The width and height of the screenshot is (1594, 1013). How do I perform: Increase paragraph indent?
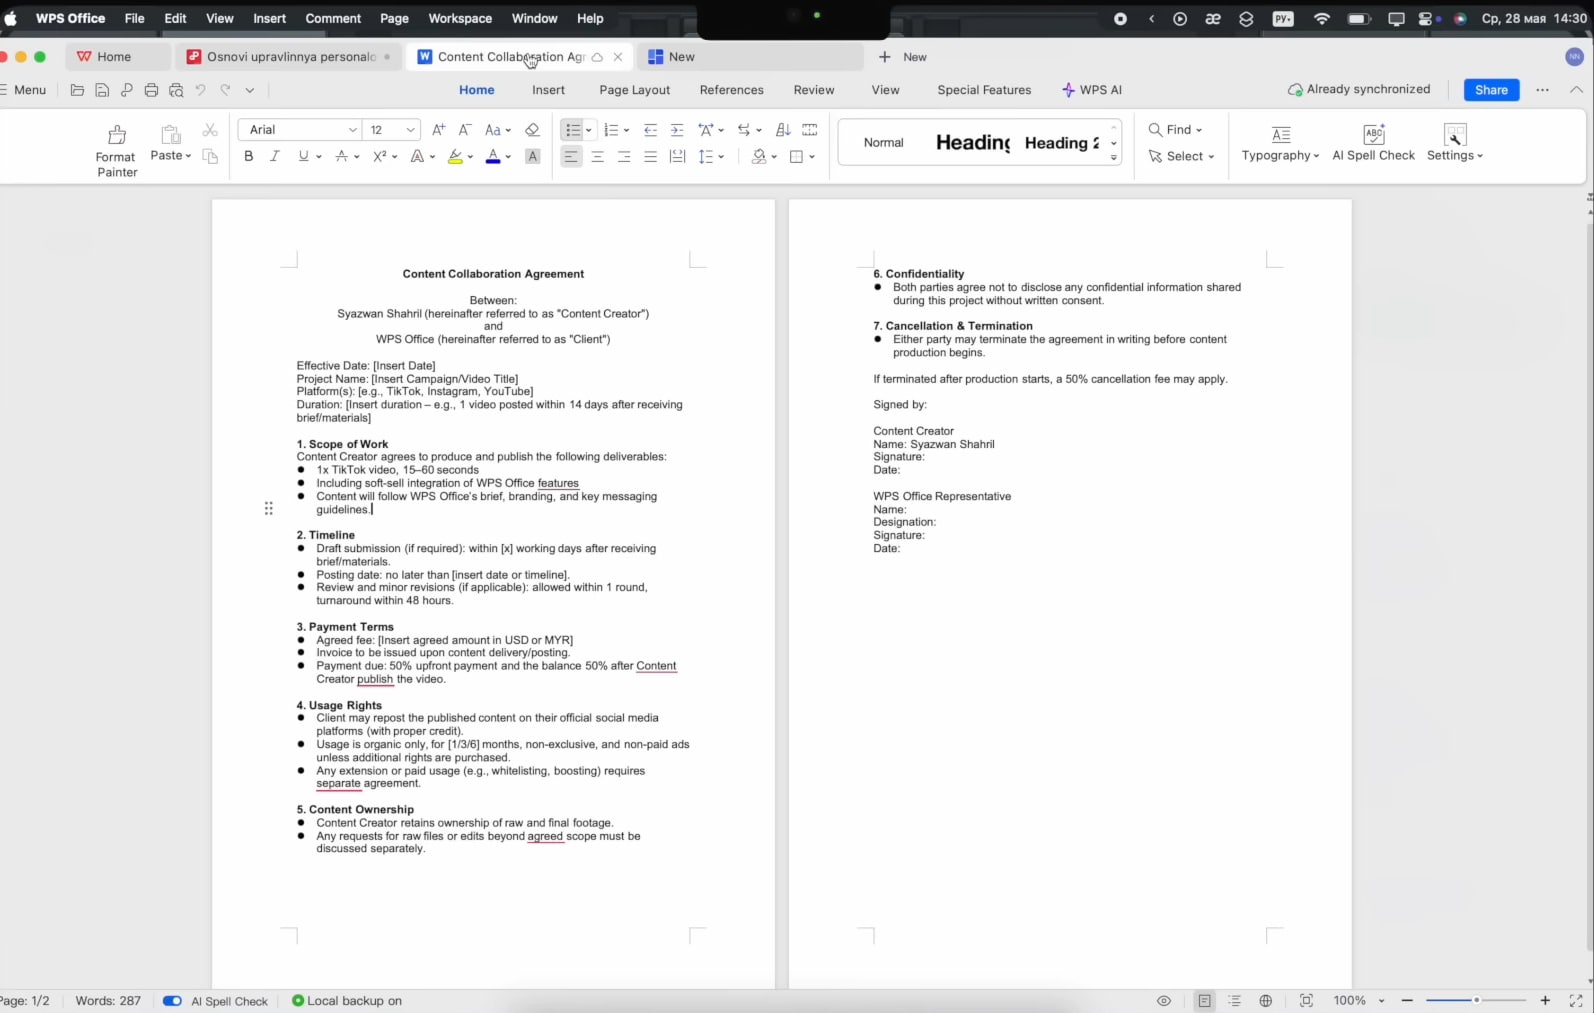click(677, 130)
